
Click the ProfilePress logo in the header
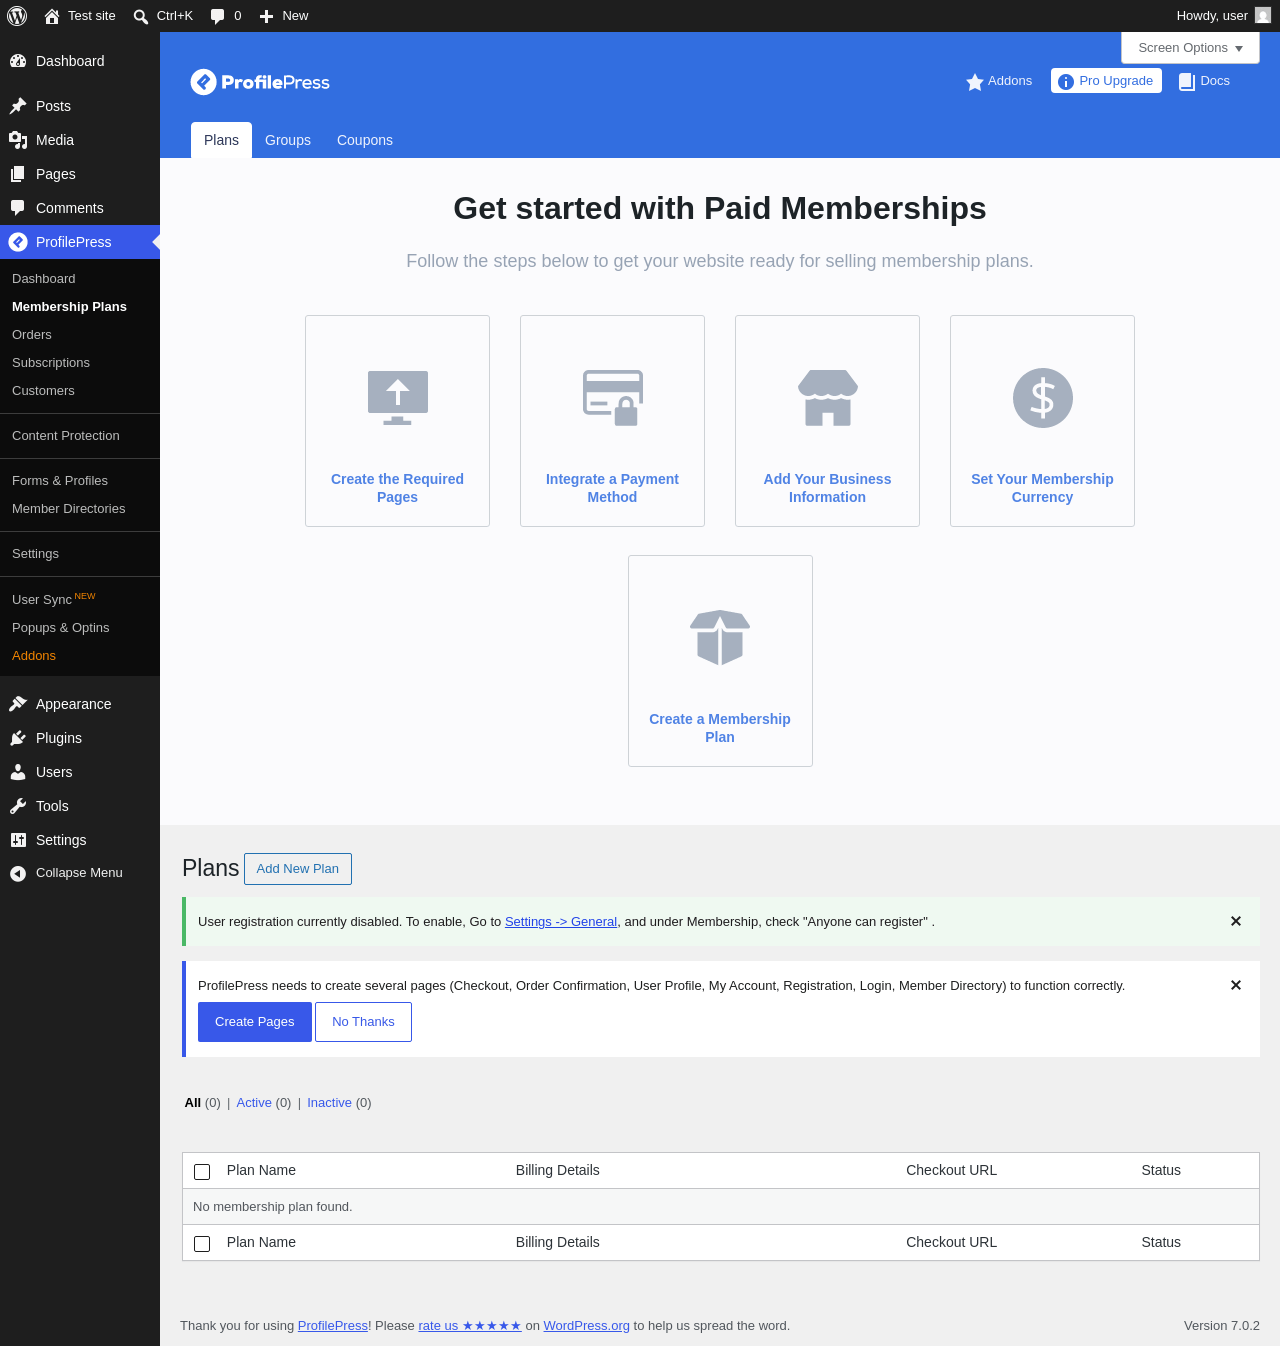[x=260, y=82]
